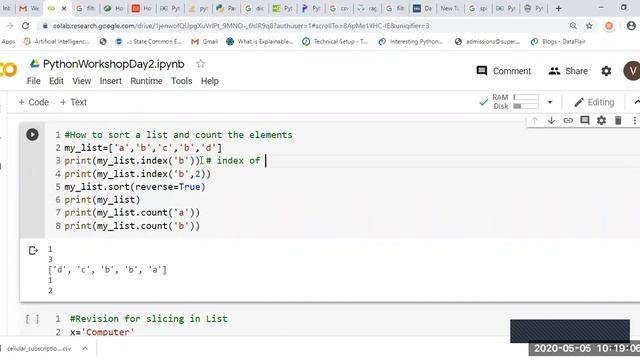640x360 pixels.
Task: Open admissions@super bookmark
Action: [487, 42]
